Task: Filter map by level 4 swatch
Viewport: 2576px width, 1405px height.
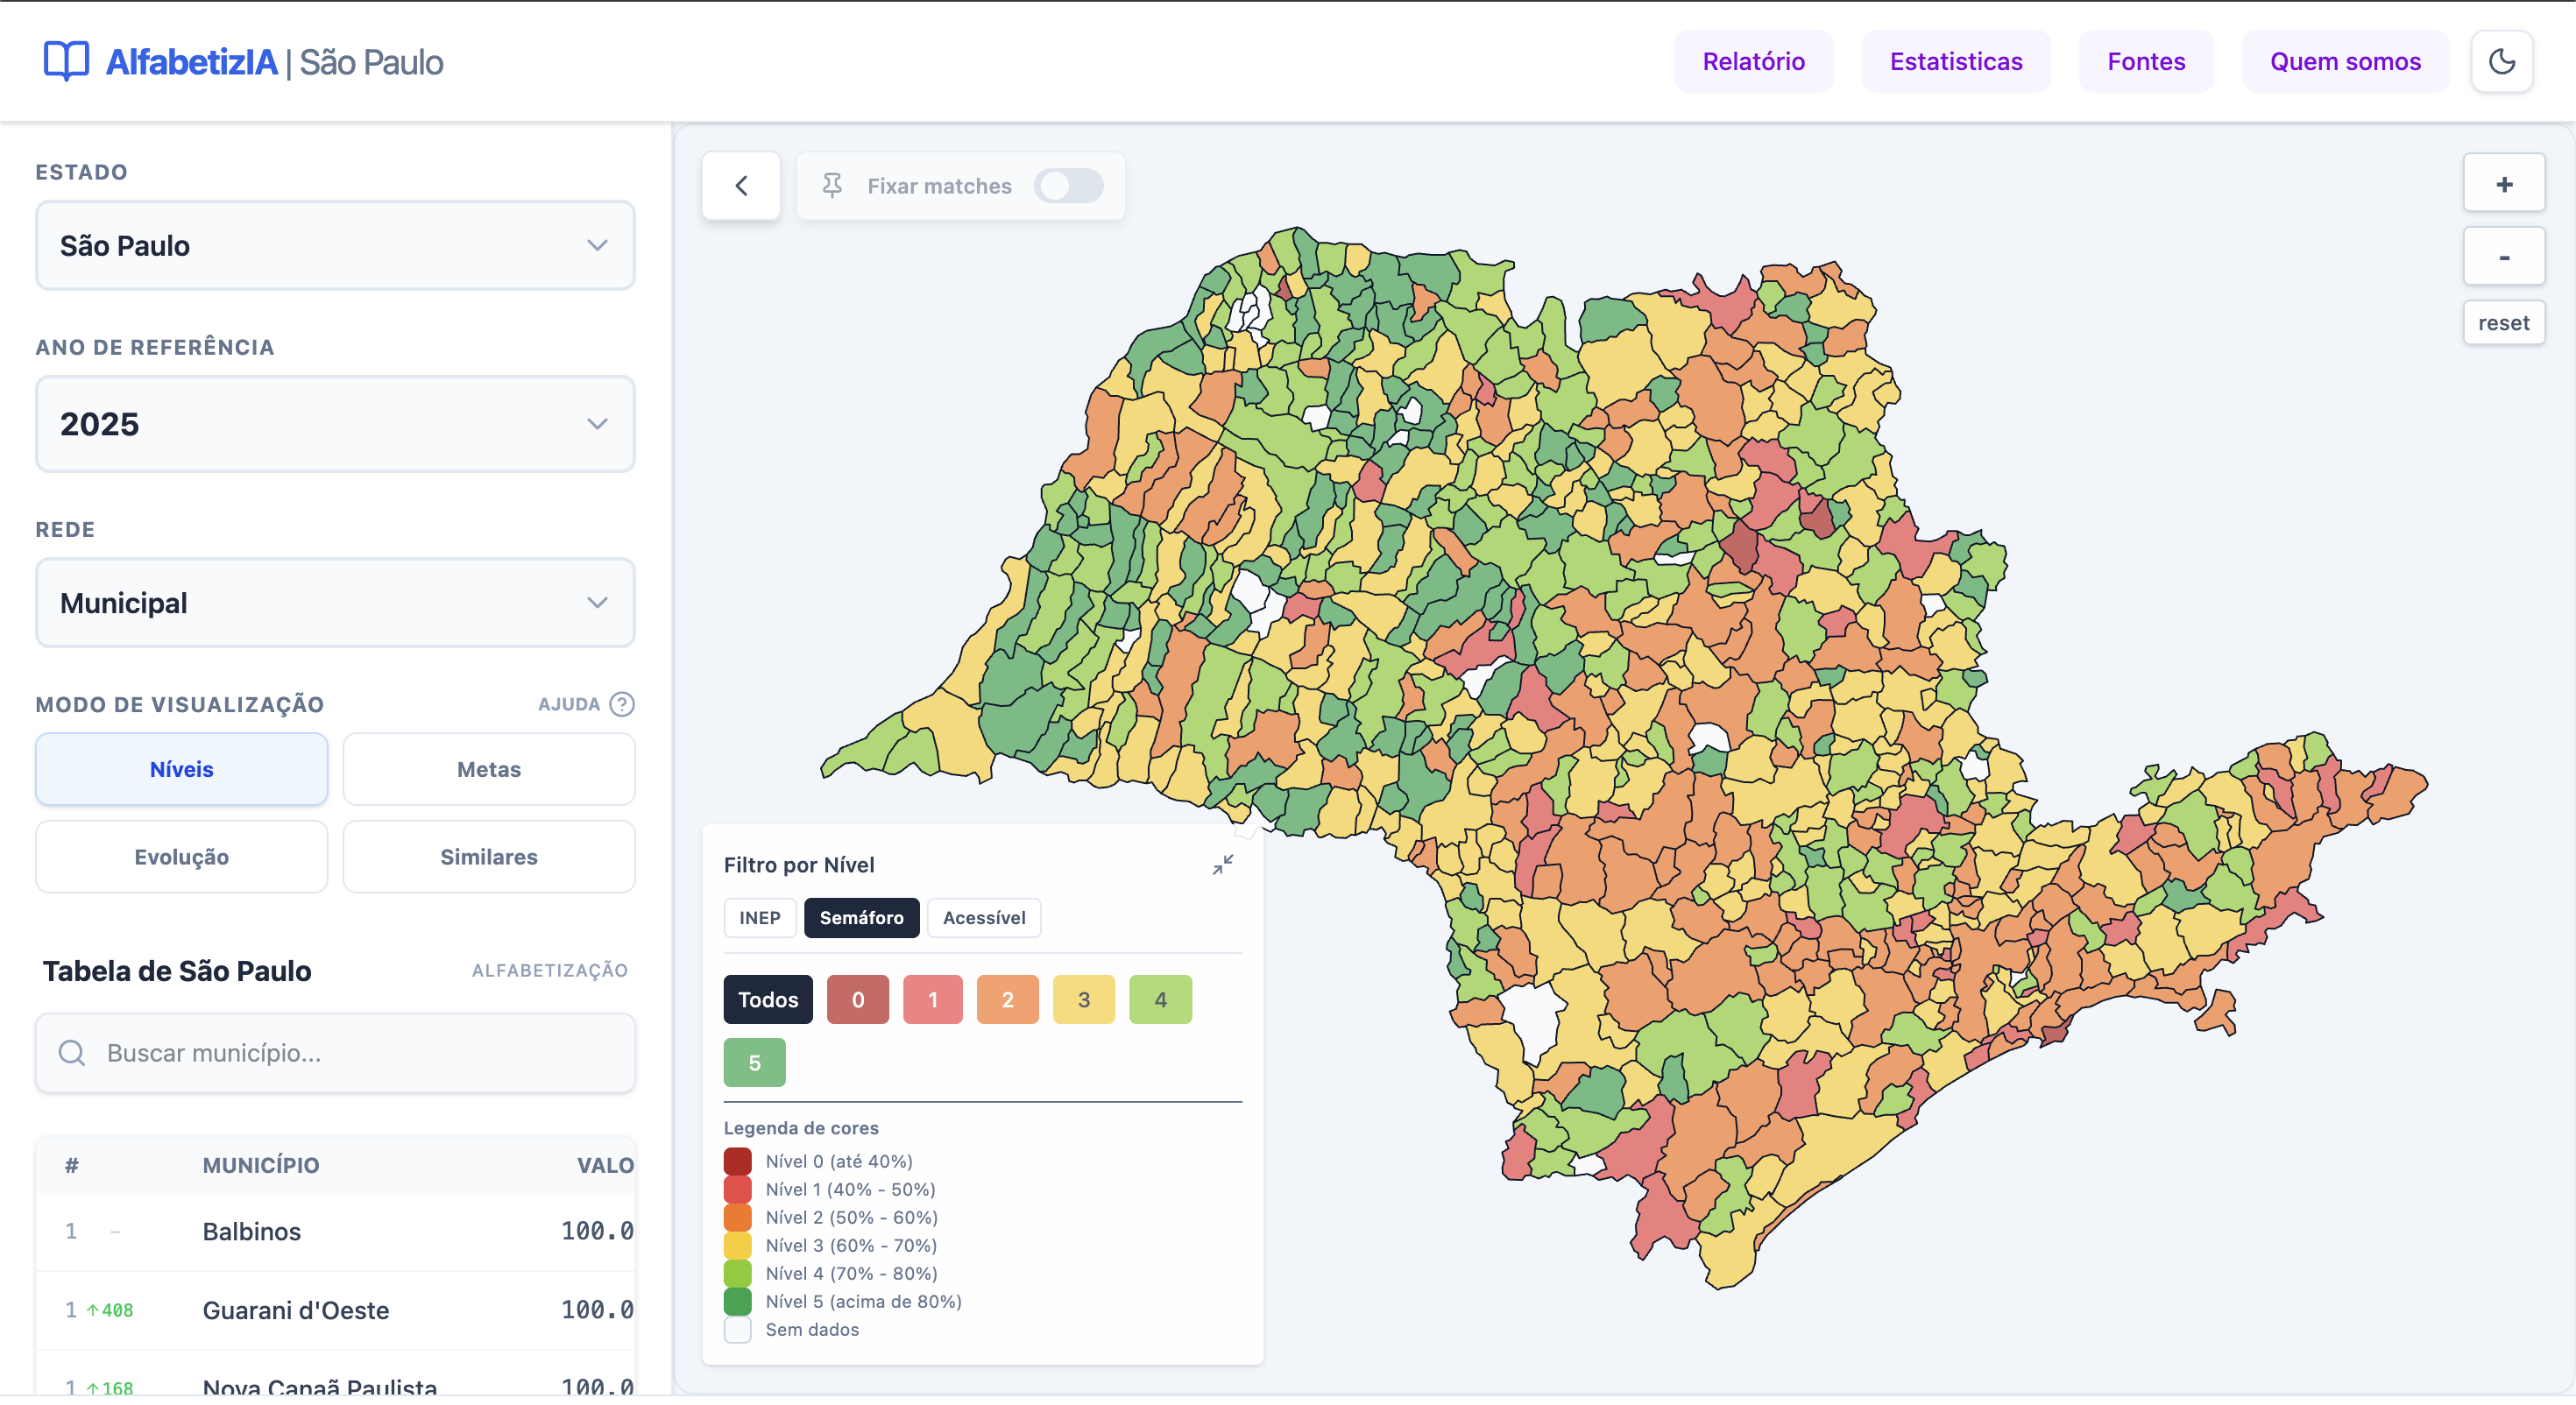Action: click(x=1161, y=999)
